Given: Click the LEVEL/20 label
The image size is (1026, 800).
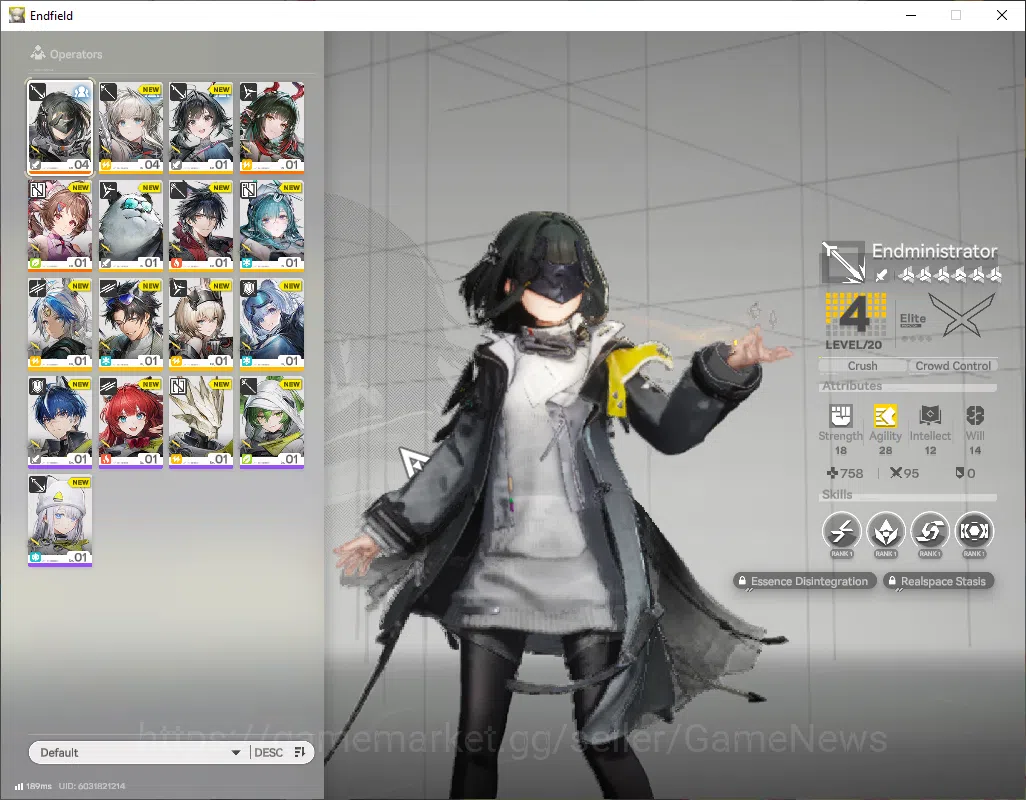Looking at the screenshot, I should pyautogui.click(x=853, y=345).
